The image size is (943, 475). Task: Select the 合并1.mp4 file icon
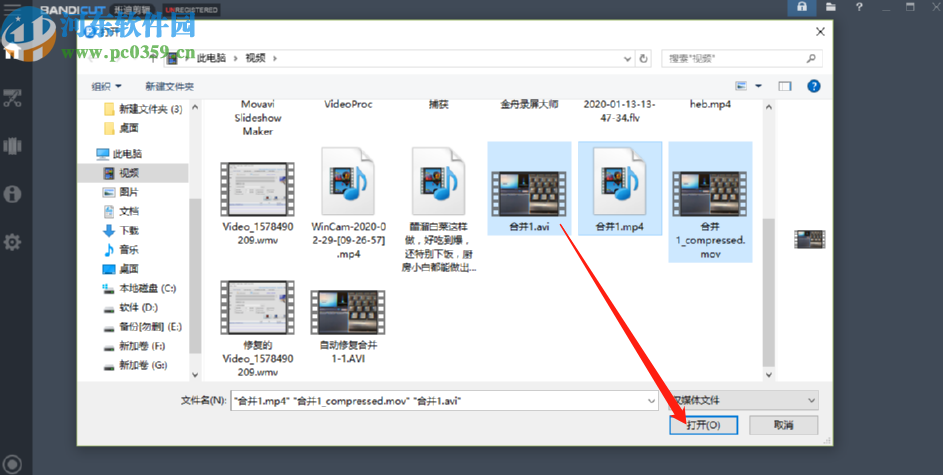(619, 188)
